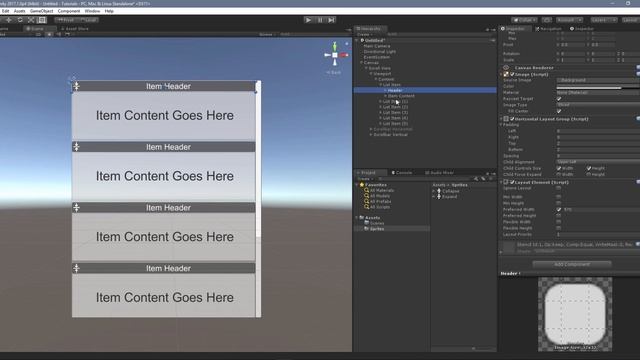Screen dimensions: 640x360
Task: Select the Move tool in toolbar
Action: [x=9, y=20]
